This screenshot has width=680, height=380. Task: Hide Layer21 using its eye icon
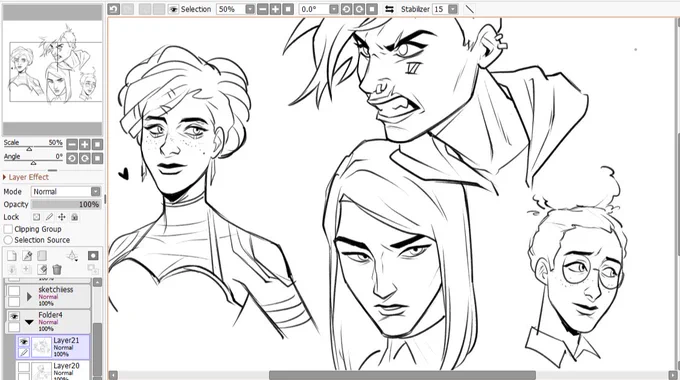[24, 342]
